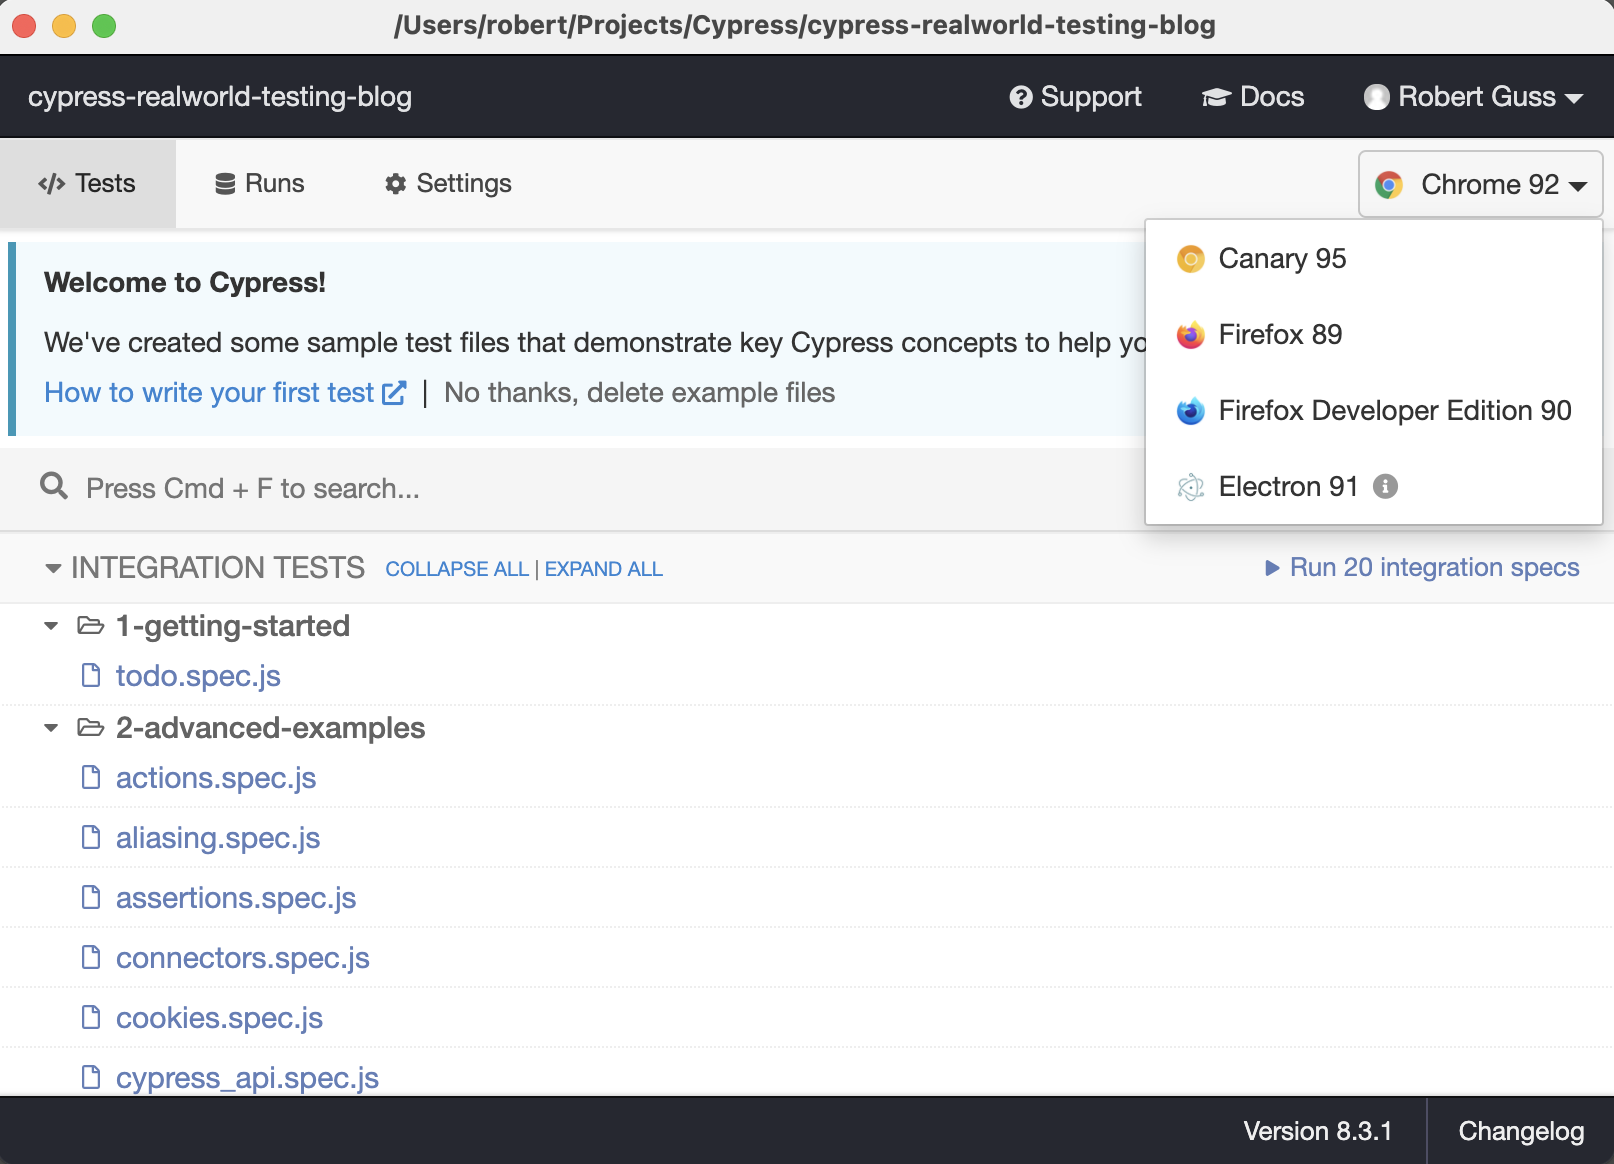
Task: Click the play icon for Run 20 integration specs
Action: [1272, 568]
